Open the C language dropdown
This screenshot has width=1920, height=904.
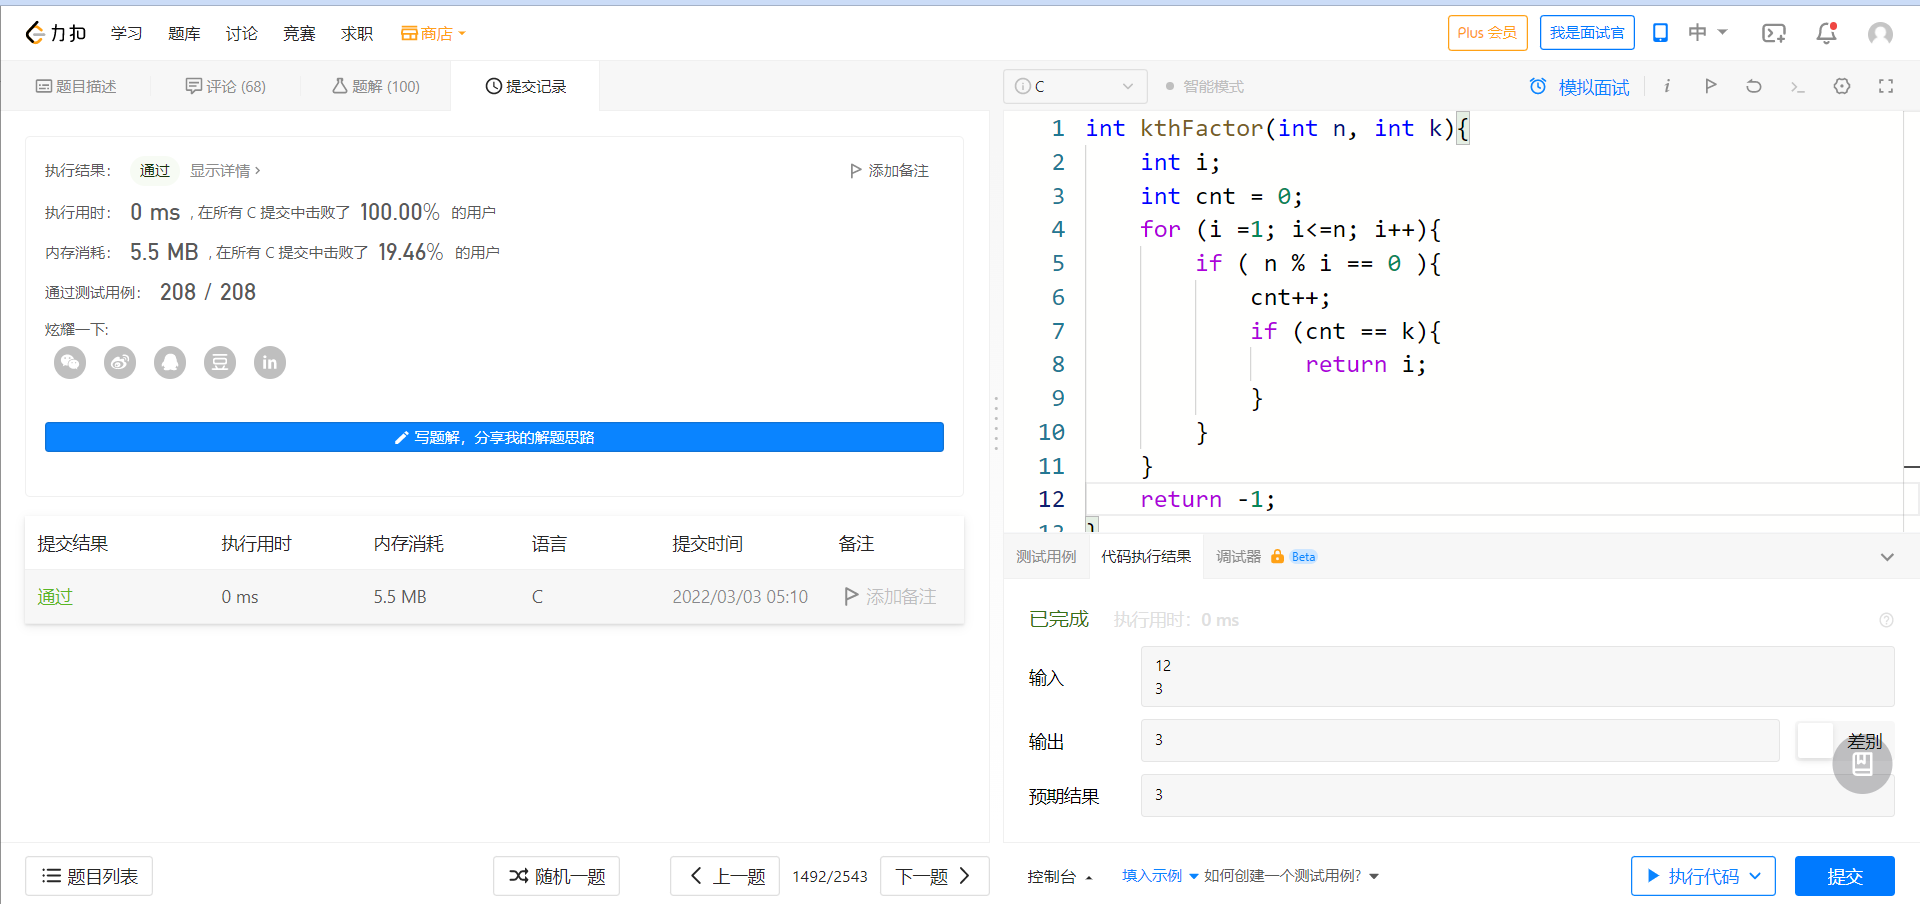tap(1075, 87)
